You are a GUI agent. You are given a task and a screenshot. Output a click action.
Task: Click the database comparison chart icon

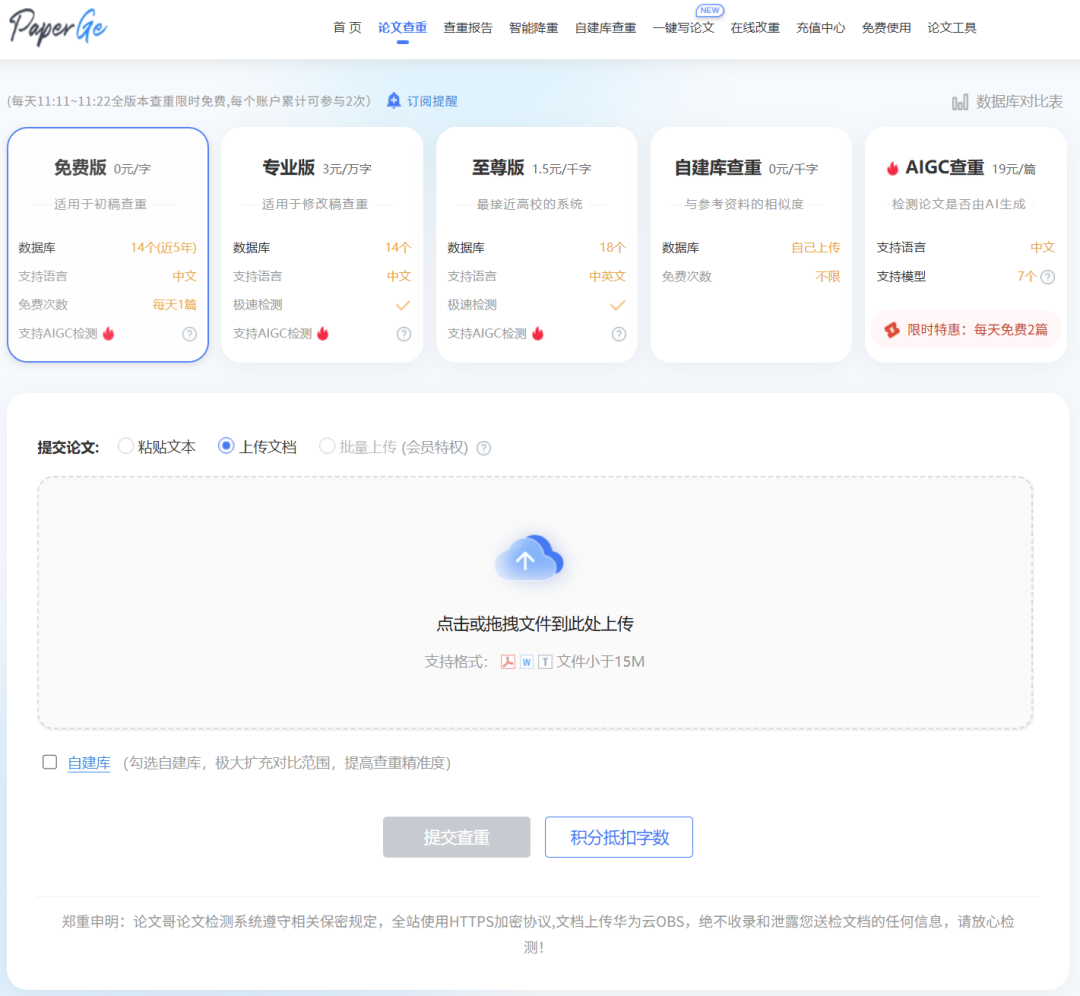[960, 102]
